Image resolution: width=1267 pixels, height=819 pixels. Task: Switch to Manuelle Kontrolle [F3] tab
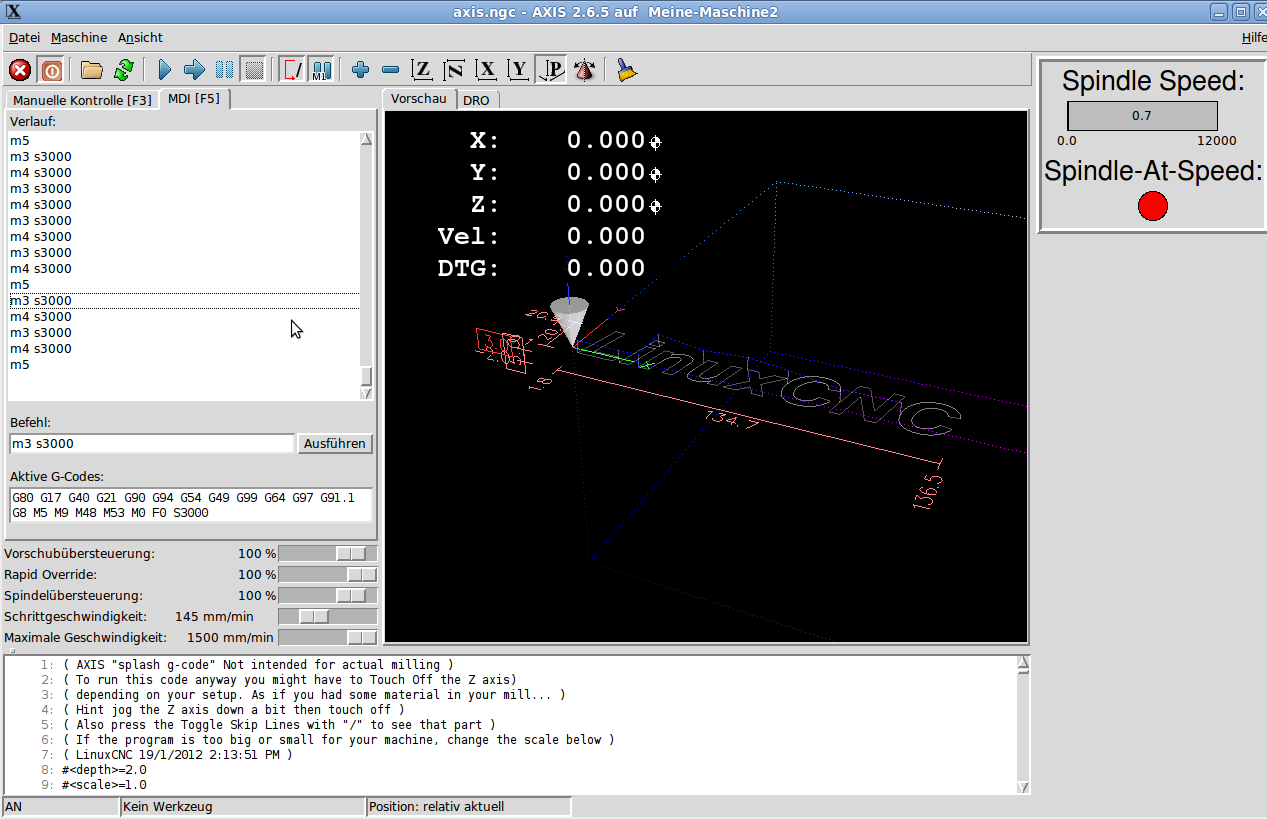coord(82,100)
